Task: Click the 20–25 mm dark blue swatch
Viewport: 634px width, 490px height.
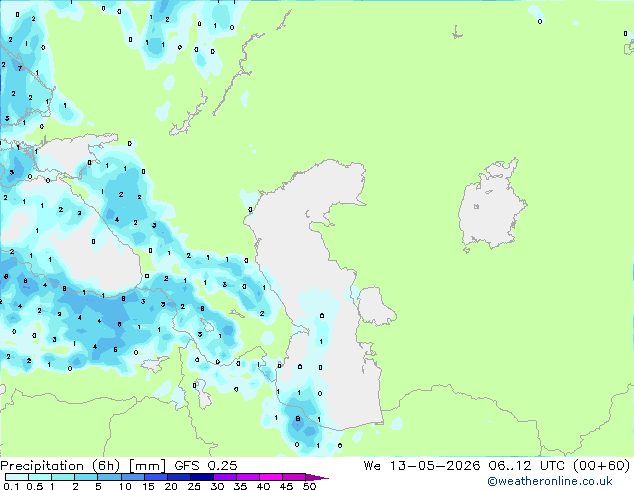Action: [178, 477]
